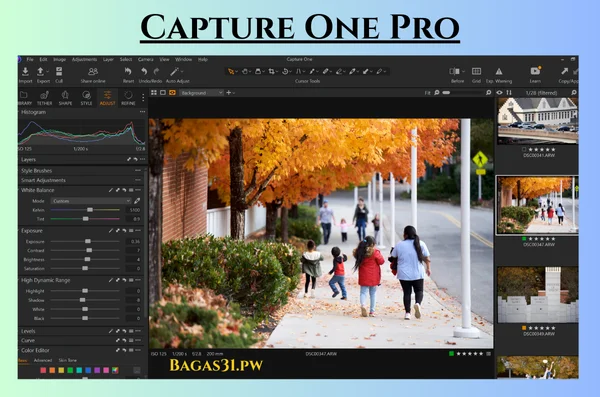This screenshot has height=397, width=600.
Task: Click the green color tag of DSC00347.ARW thumbnail
Action: click(x=524, y=239)
